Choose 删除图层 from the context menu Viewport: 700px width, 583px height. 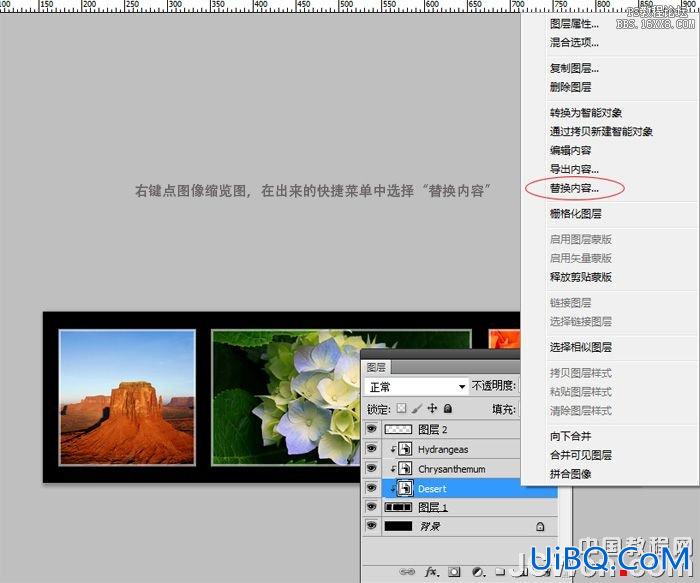pyautogui.click(x=571, y=87)
